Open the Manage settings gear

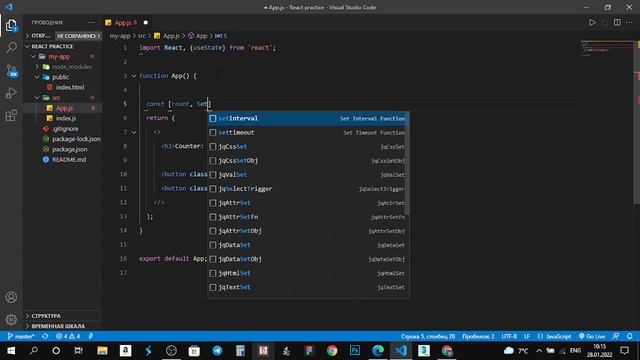coord(11,319)
